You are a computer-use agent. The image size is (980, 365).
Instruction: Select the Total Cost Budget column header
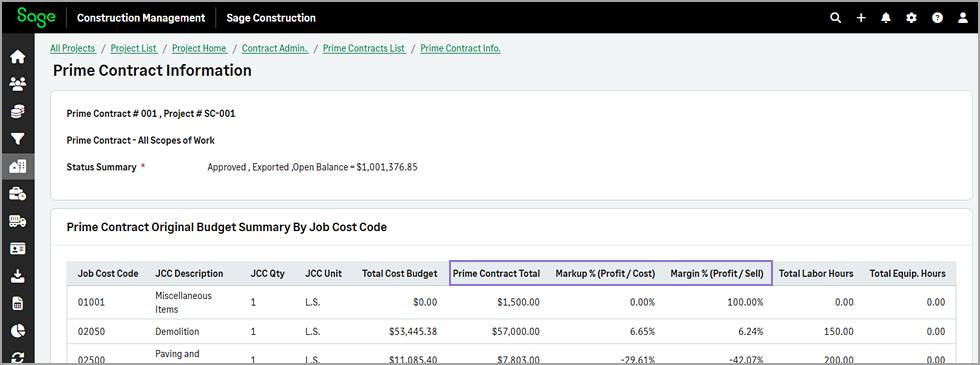pos(399,274)
